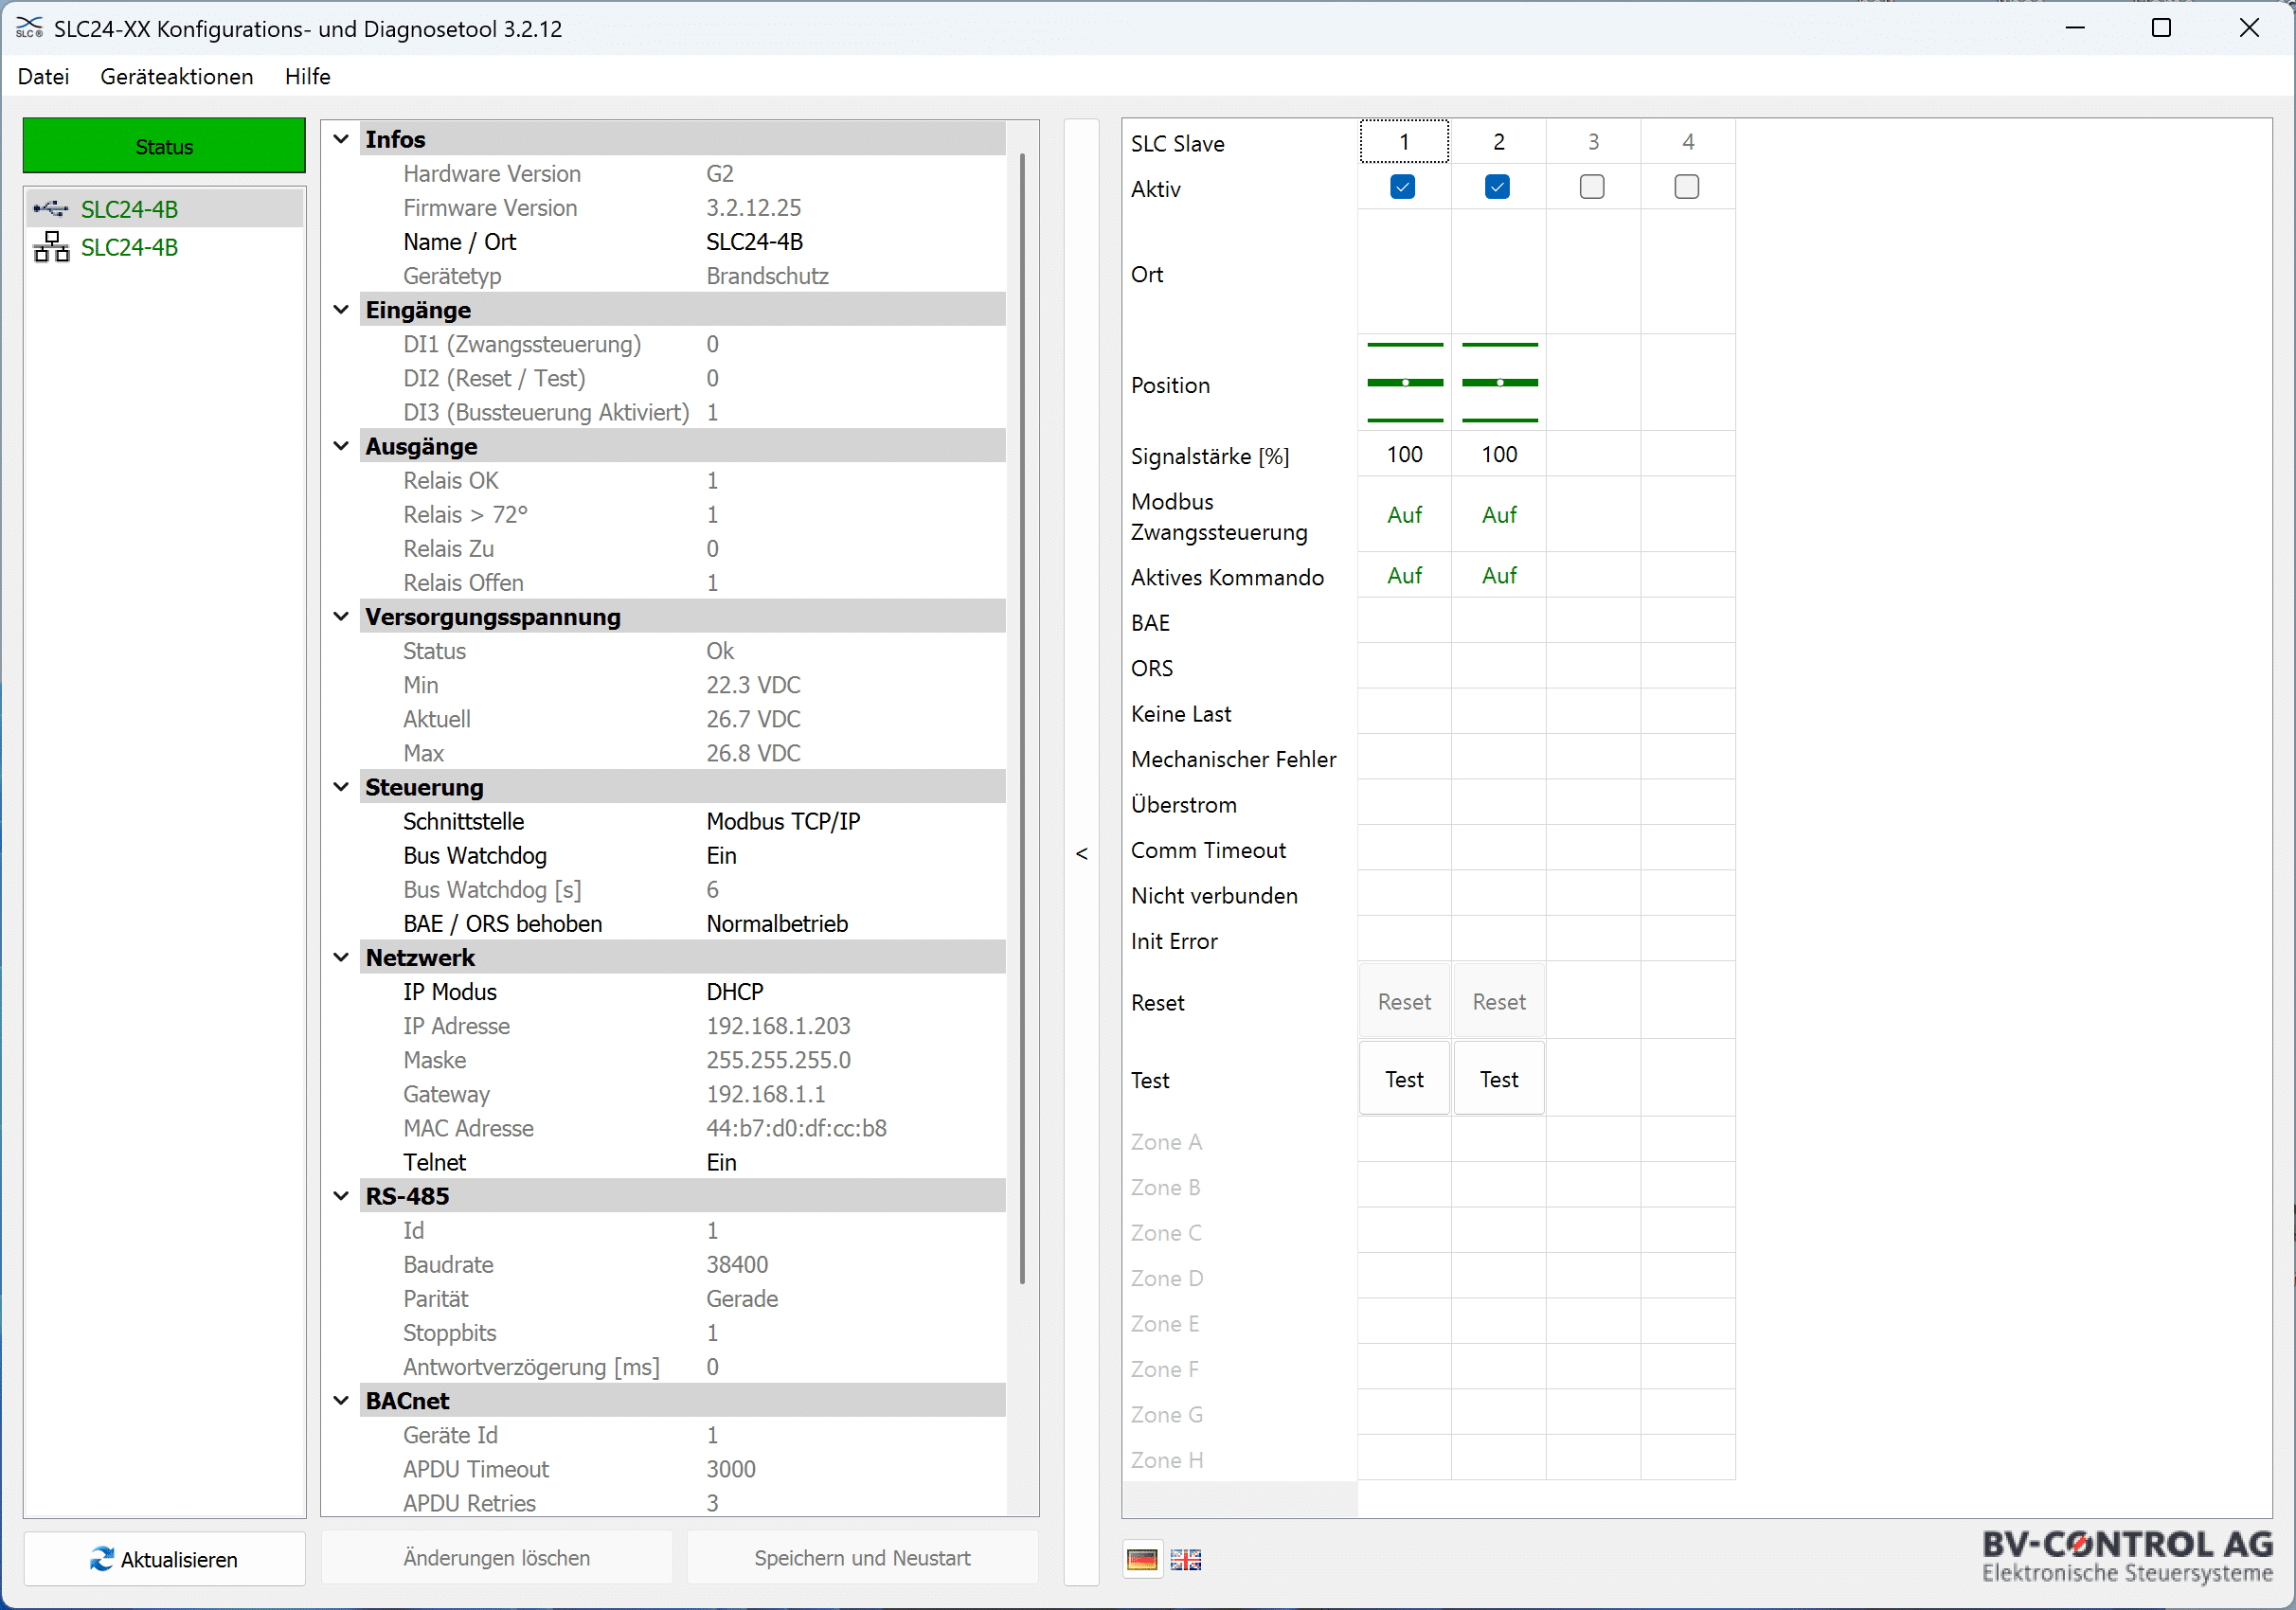Select the SLC Slave 4 column header
The height and width of the screenshot is (1610, 2296).
pos(1688,141)
